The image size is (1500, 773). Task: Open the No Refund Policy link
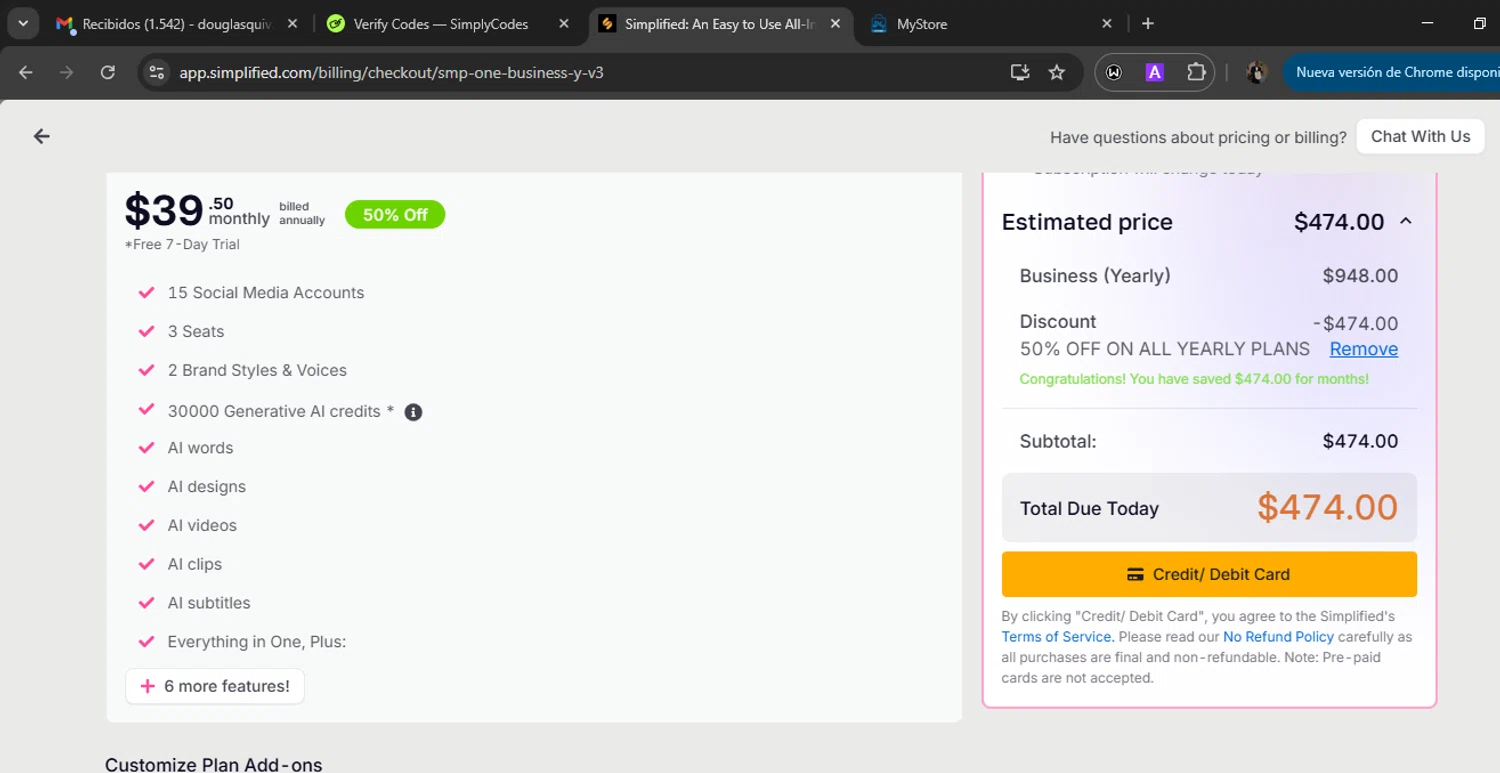point(1278,636)
